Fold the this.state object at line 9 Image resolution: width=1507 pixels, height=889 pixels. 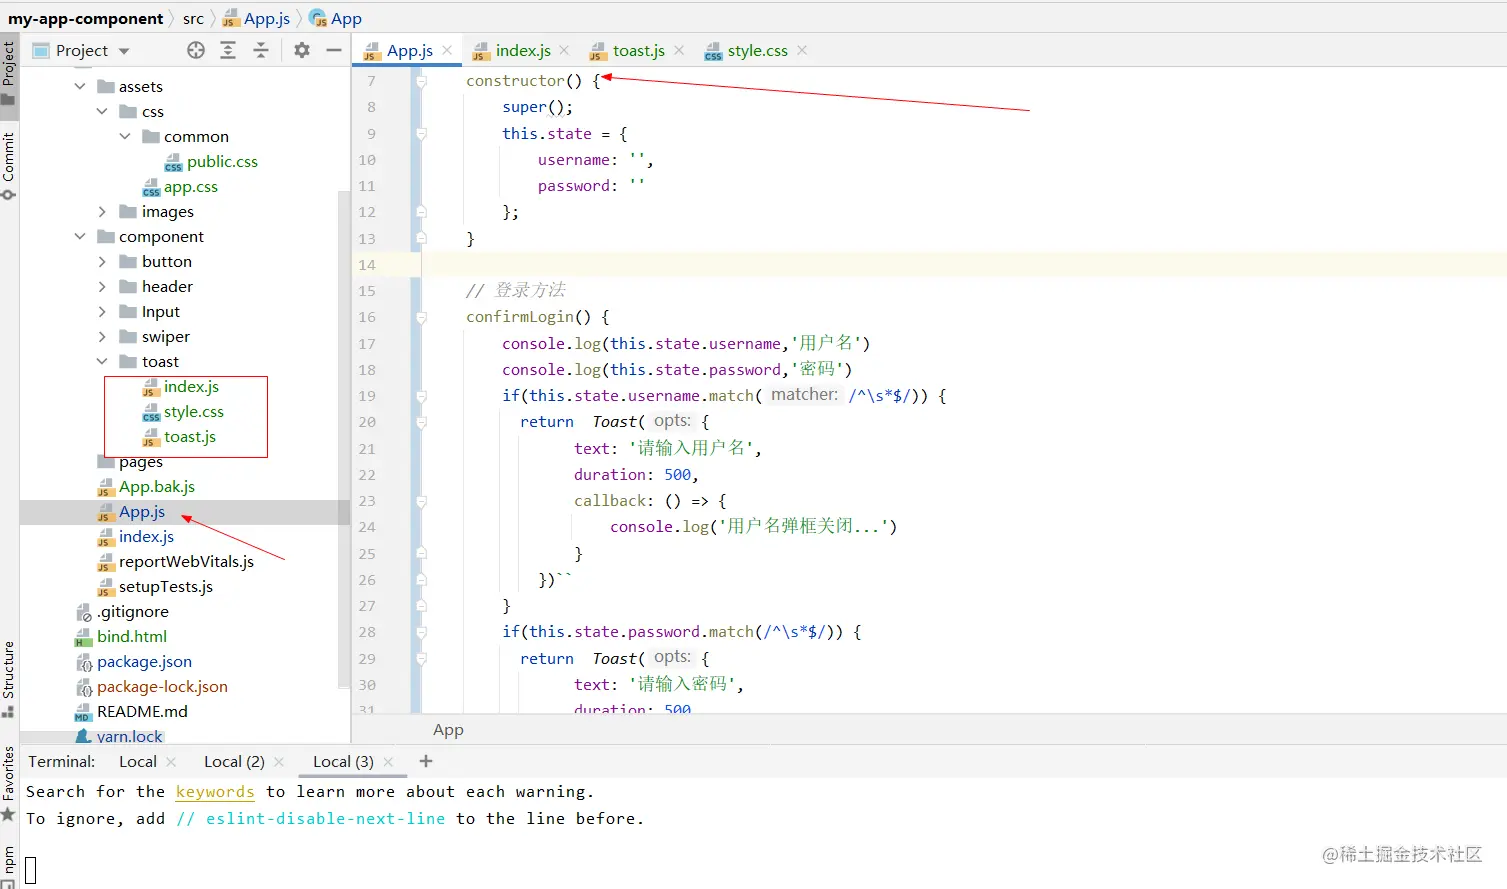421,134
